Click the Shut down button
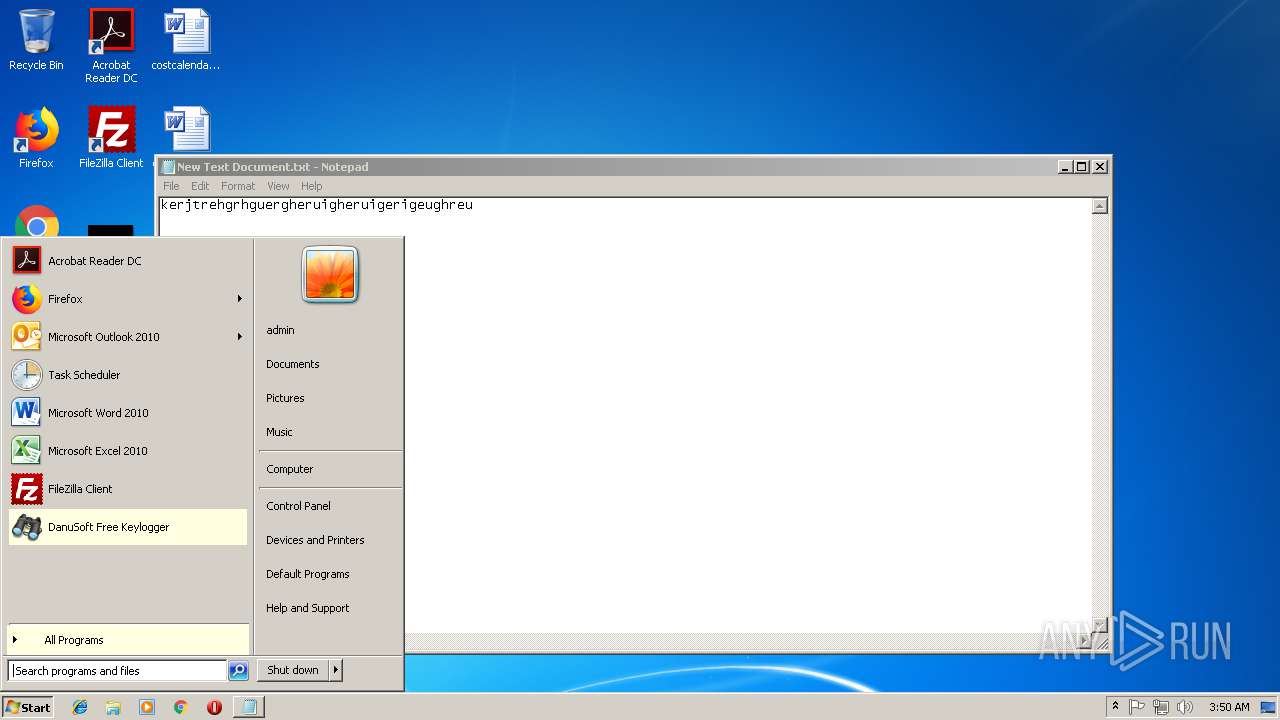 pyautogui.click(x=293, y=670)
